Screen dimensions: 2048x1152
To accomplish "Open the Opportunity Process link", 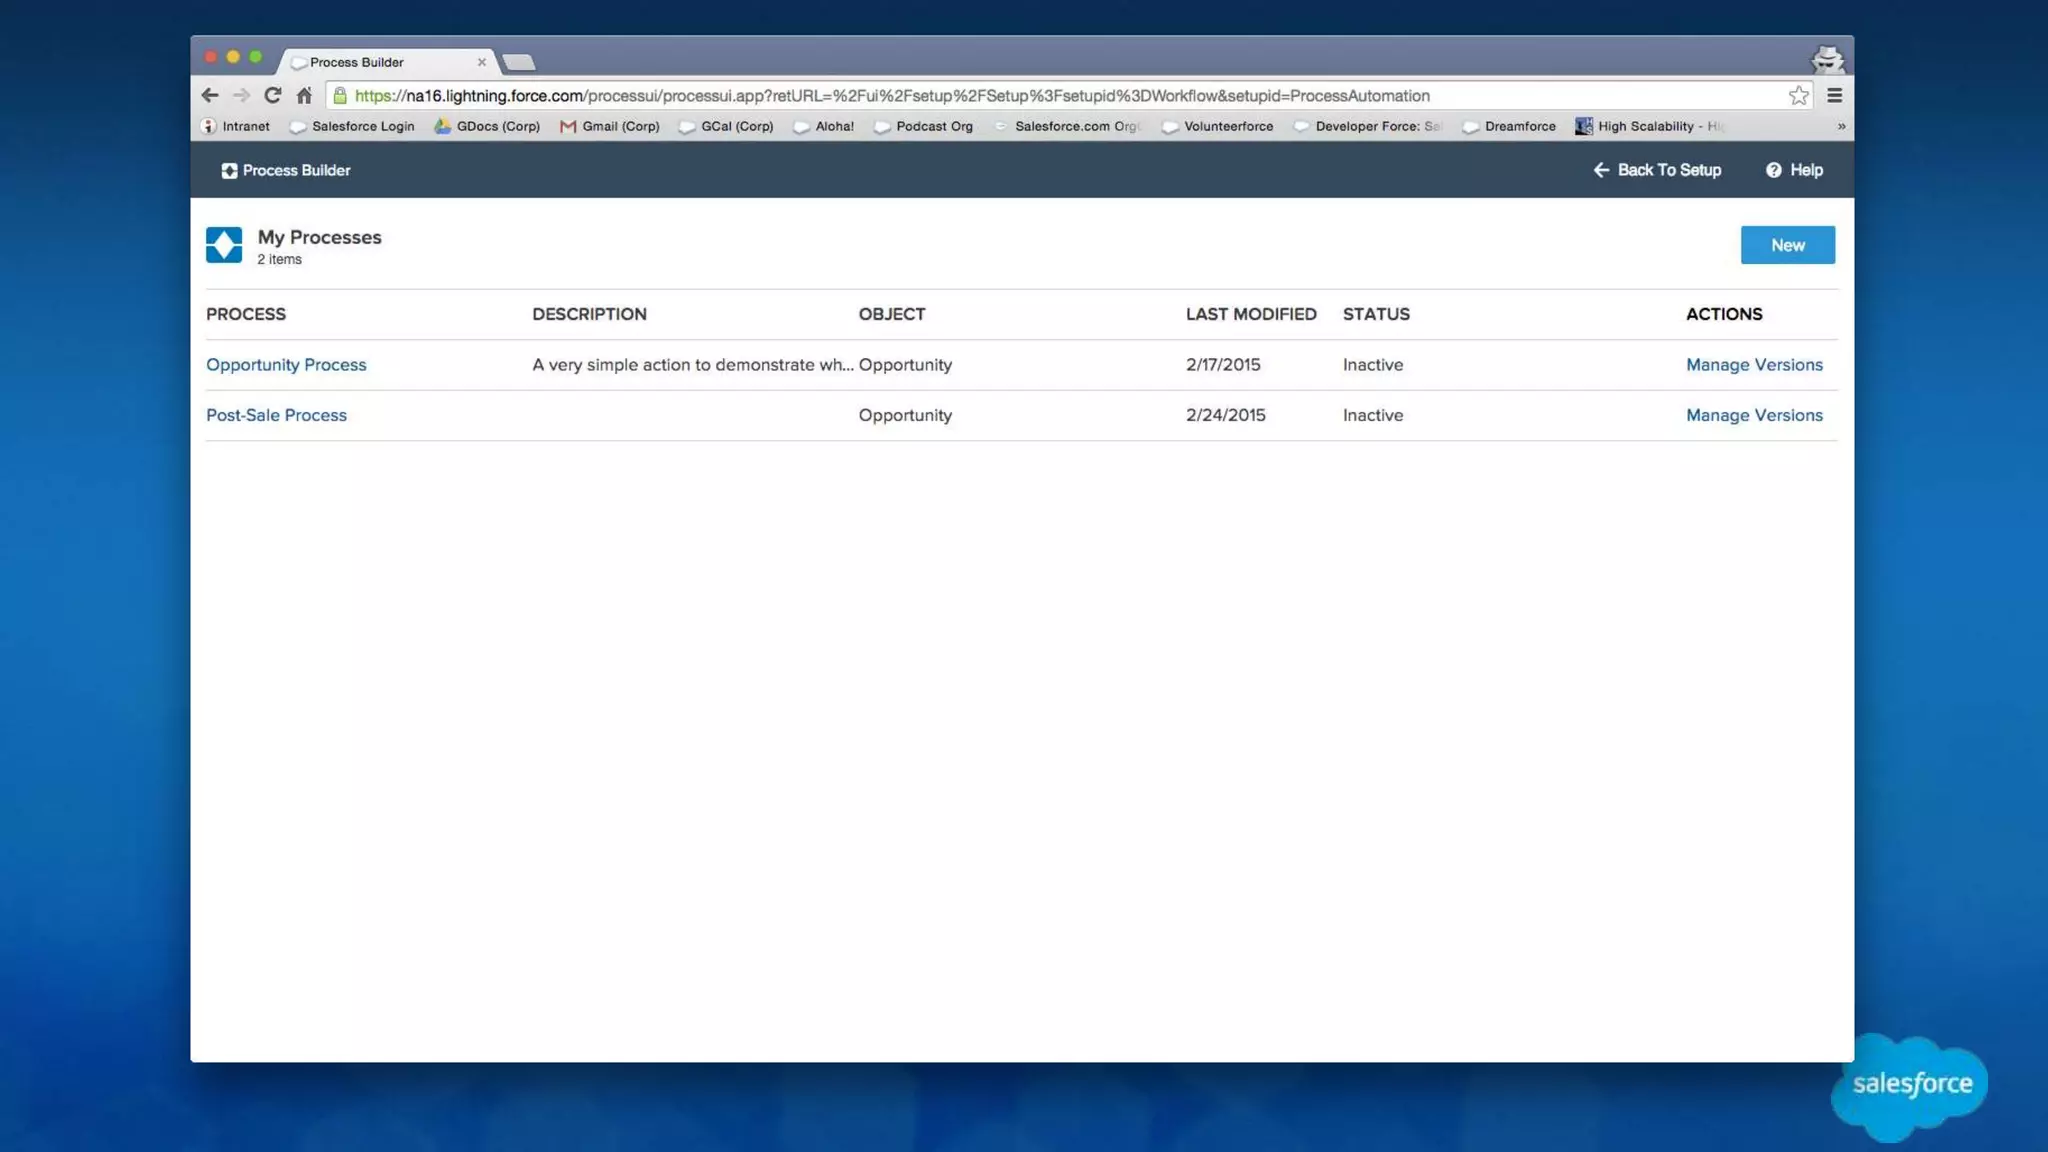I will (286, 365).
